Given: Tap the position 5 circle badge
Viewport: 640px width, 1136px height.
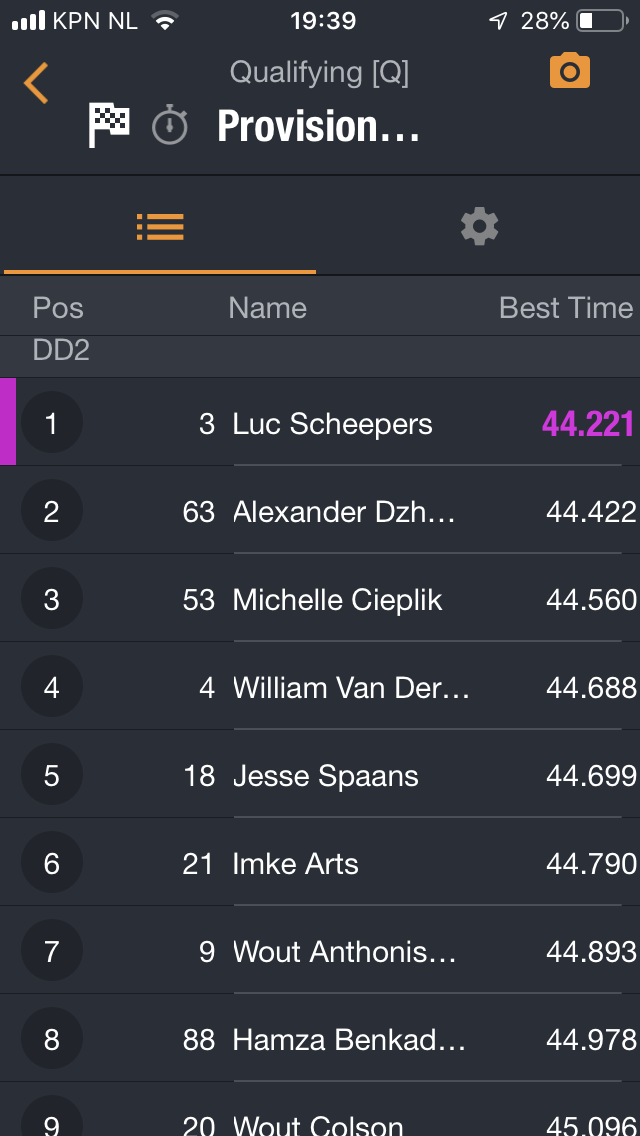Looking at the screenshot, I should coord(52,776).
